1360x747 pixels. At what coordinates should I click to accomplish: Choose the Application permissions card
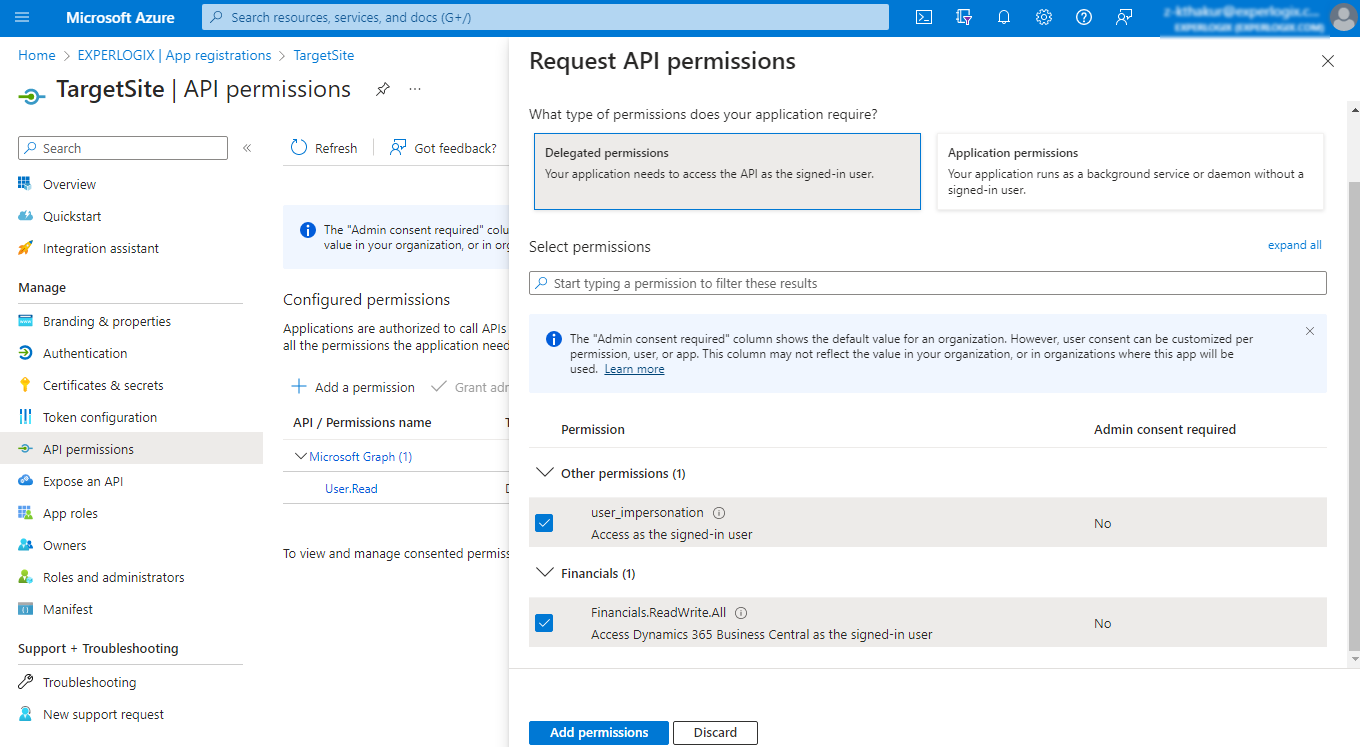[x=1130, y=172]
